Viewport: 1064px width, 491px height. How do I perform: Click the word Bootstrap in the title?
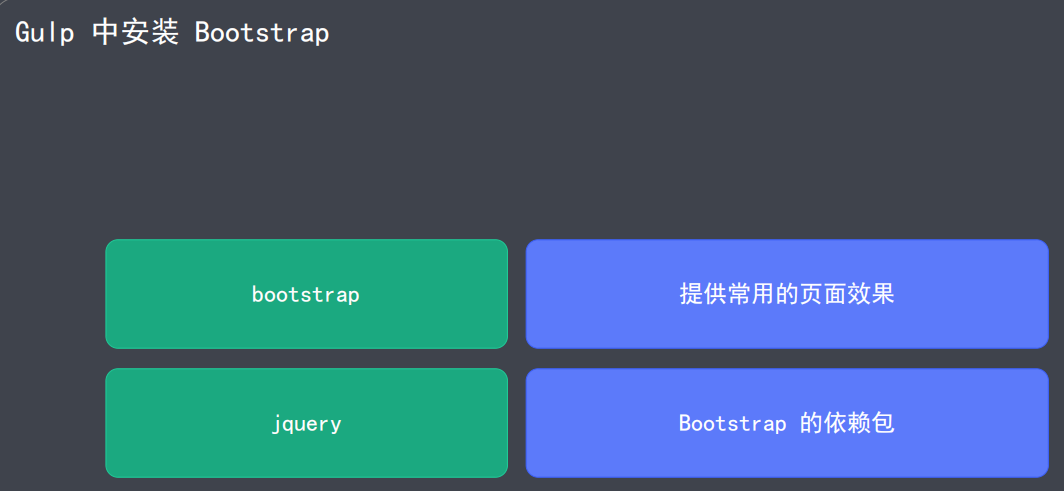262,32
